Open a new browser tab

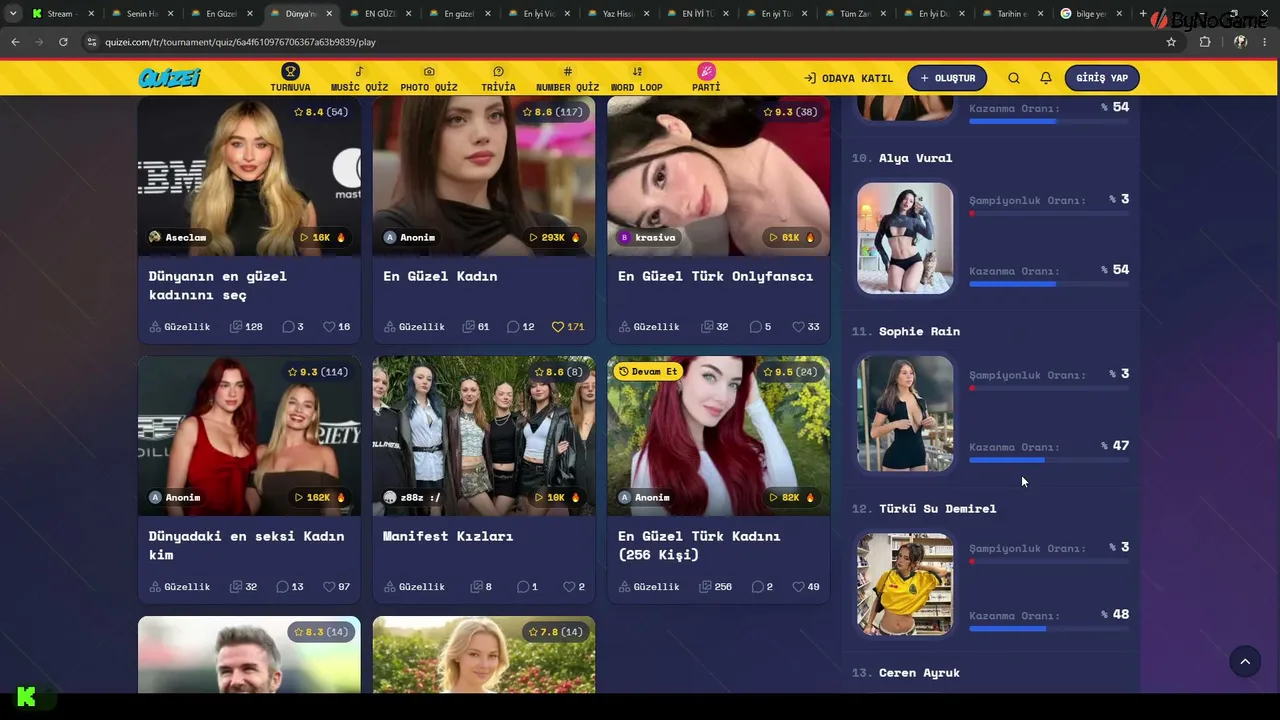click(x=1143, y=14)
